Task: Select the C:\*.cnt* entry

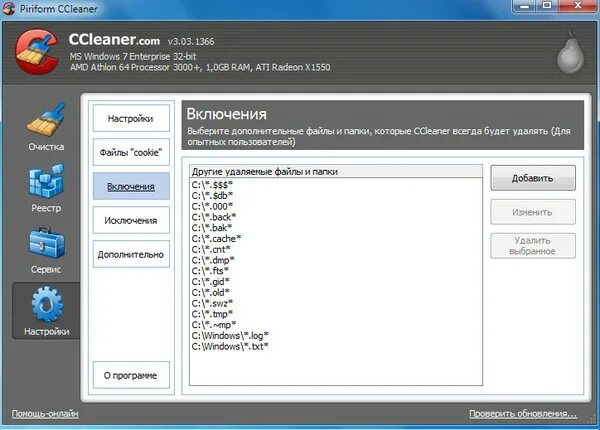Action: pyautogui.click(x=211, y=249)
